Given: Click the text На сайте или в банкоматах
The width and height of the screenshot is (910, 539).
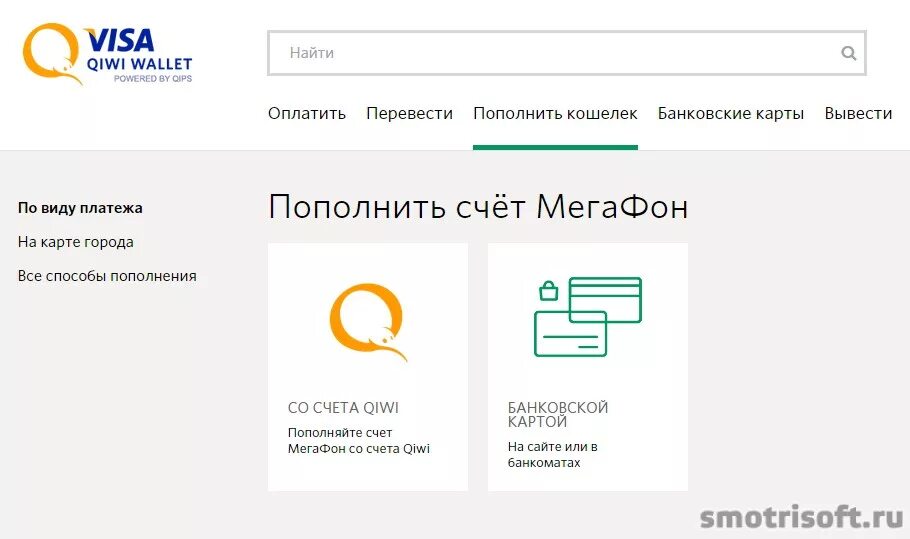Looking at the screenshot, I should 552,454.
